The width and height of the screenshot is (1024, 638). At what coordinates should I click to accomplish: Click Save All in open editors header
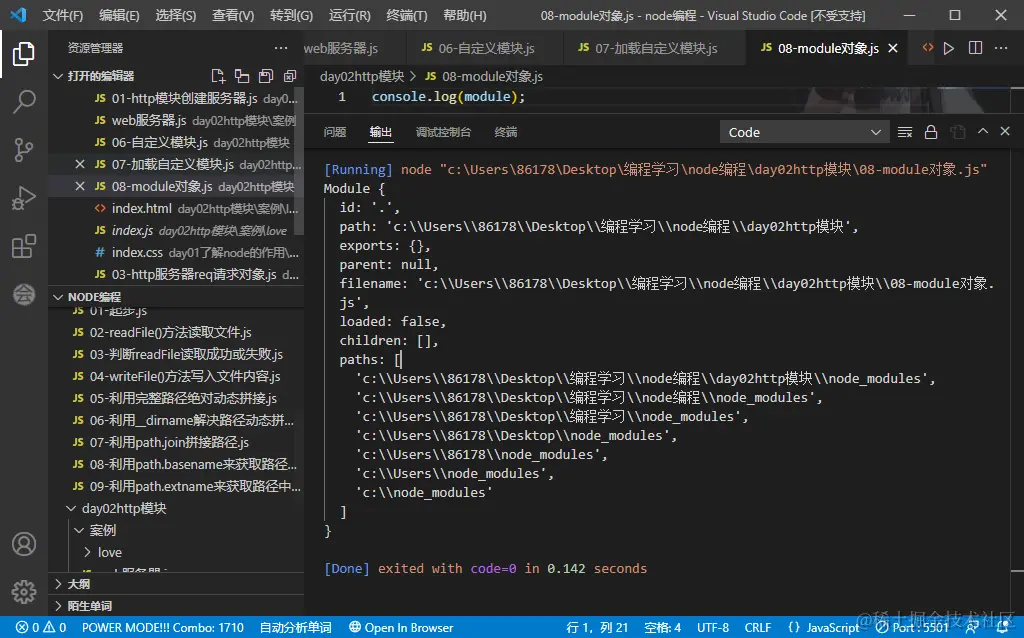(x=266, y=76)
